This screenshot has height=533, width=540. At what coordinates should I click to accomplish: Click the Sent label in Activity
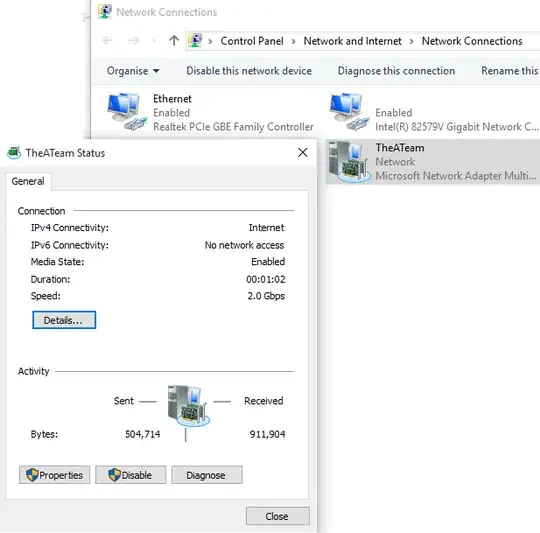click(x=124, y=401)
